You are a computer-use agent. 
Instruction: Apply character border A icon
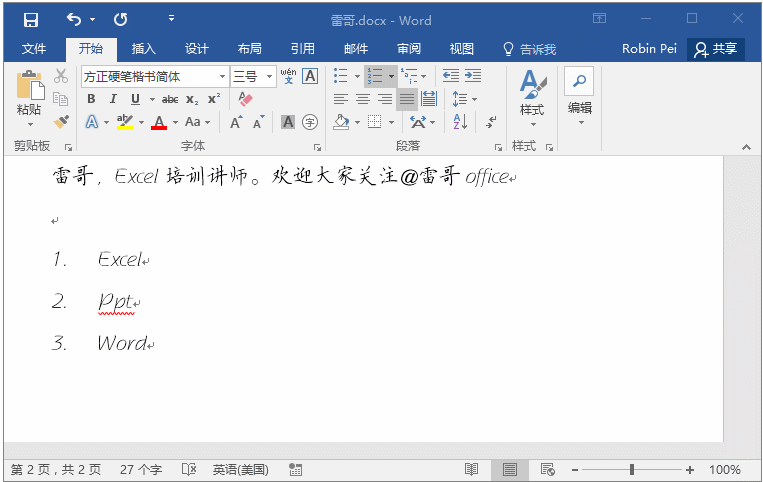[x=310, y=76]
